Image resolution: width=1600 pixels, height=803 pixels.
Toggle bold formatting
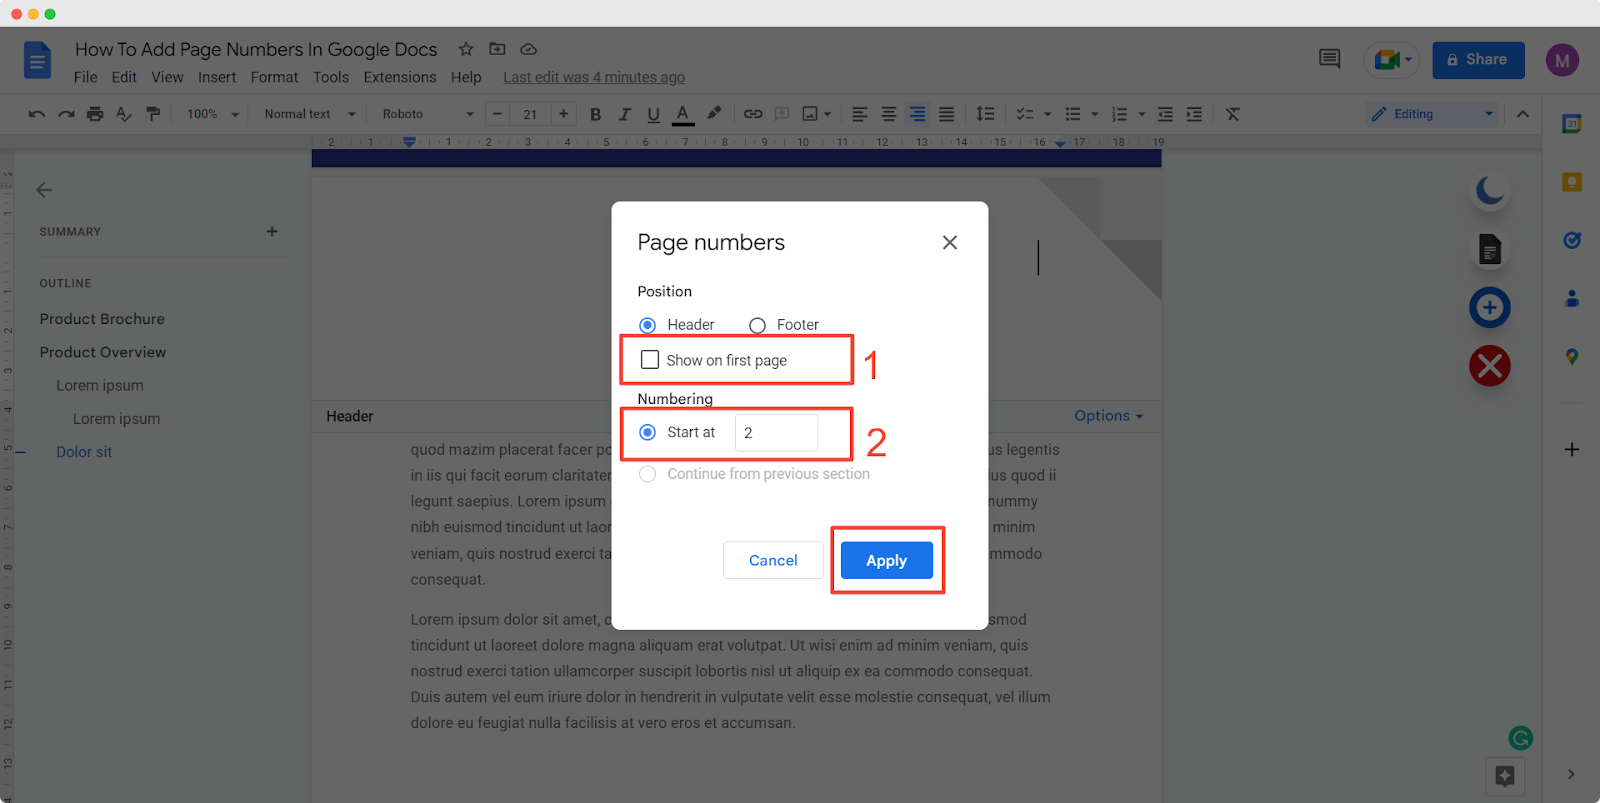tap(595, 114)
